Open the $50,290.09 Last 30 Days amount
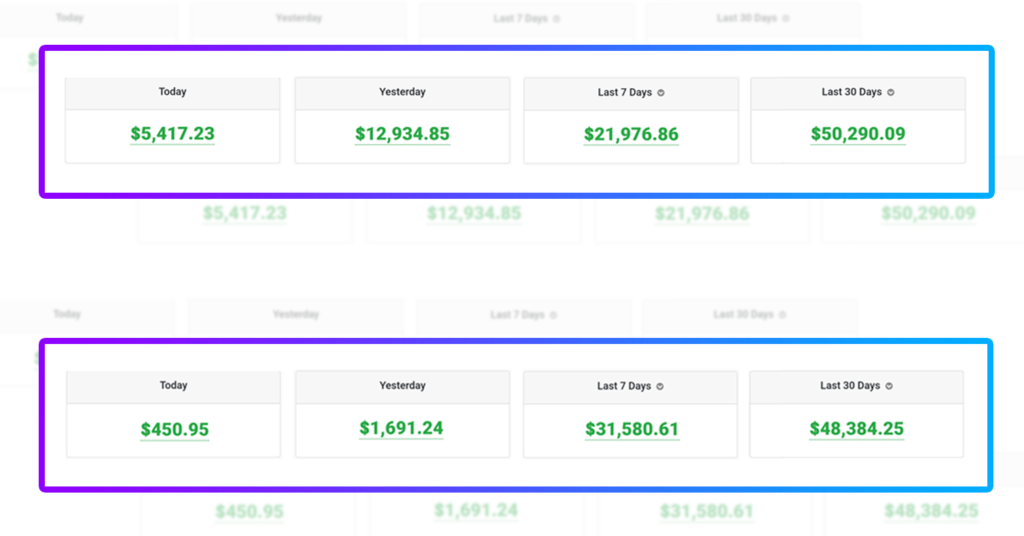The width and height of the screenshot is (1024, 536). tap(858, 134)
